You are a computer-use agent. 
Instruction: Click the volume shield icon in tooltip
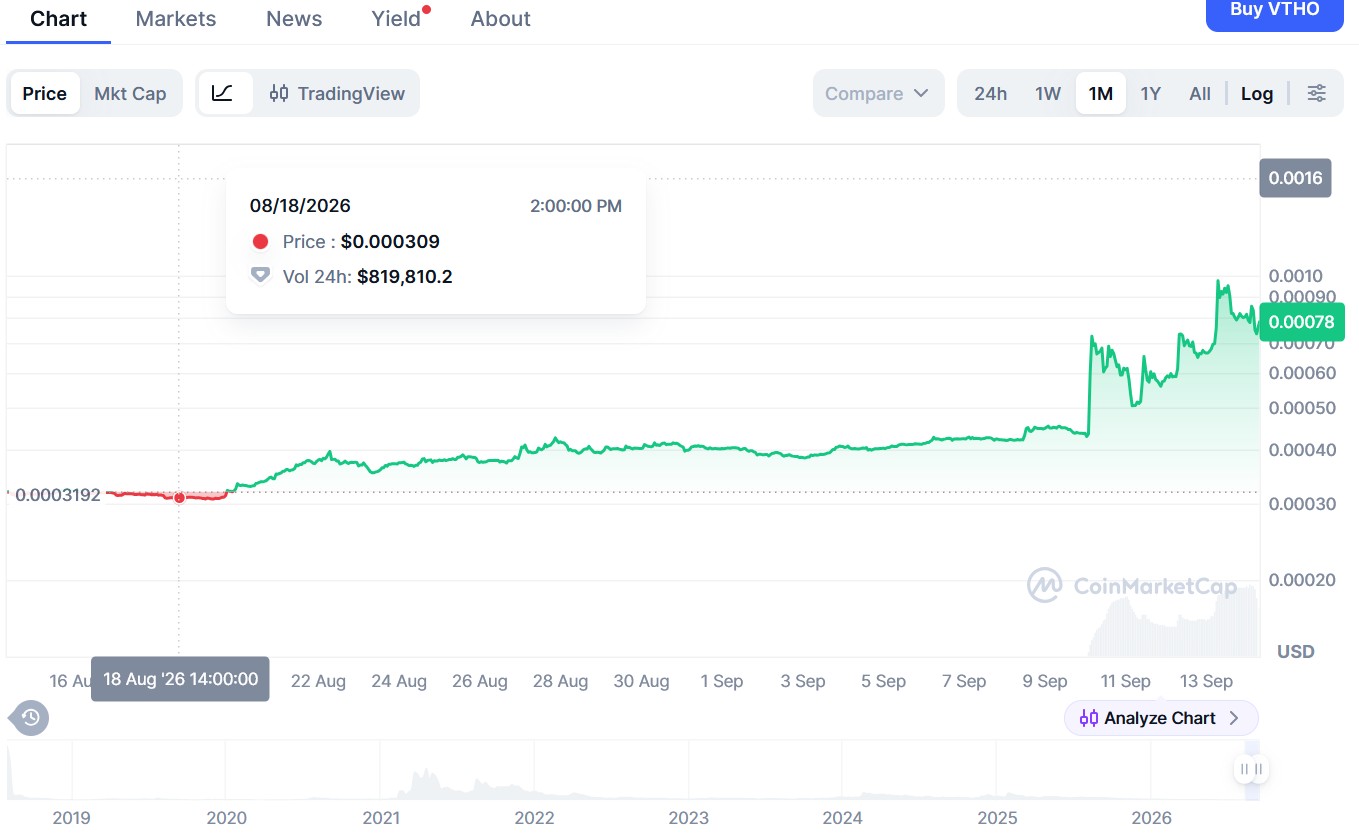(x=261, y=275)
